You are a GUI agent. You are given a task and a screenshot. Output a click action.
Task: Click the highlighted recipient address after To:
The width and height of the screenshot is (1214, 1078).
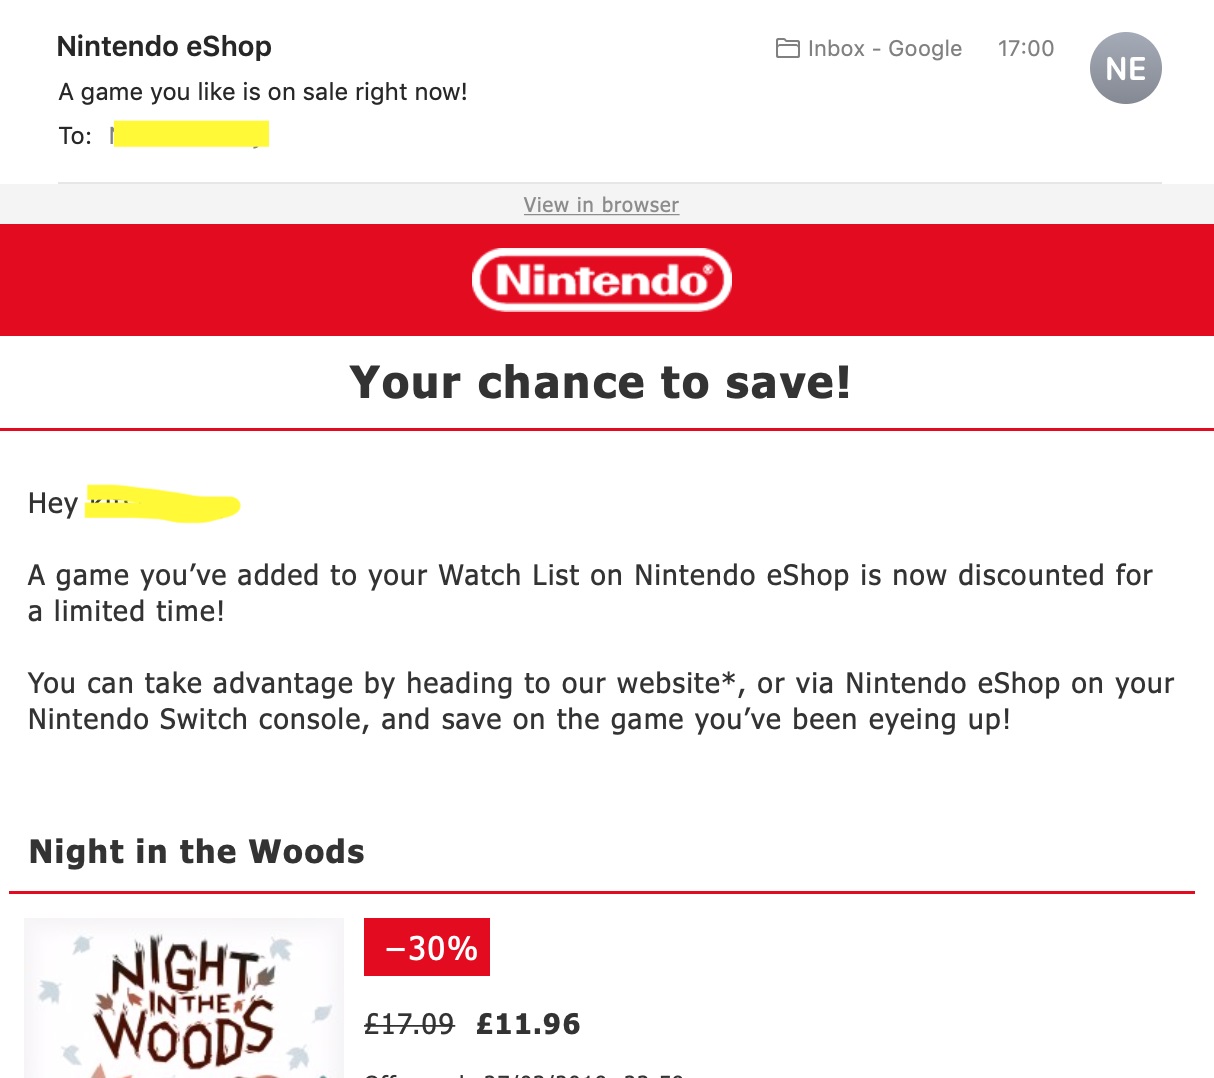point(190,134)
